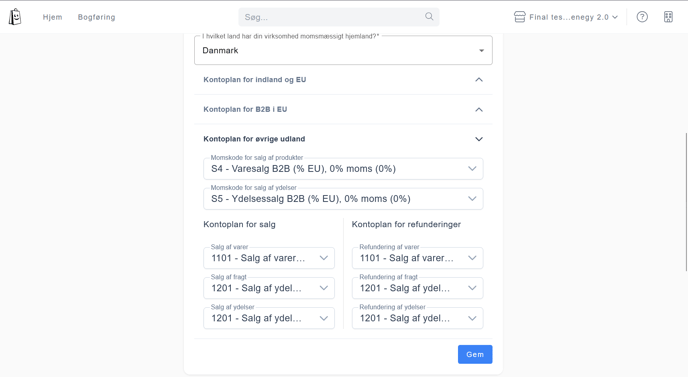Viewport: 688px width, 377px height.
Task: Open the Refundering af ydelser dropdown
Action: point(417,318)
